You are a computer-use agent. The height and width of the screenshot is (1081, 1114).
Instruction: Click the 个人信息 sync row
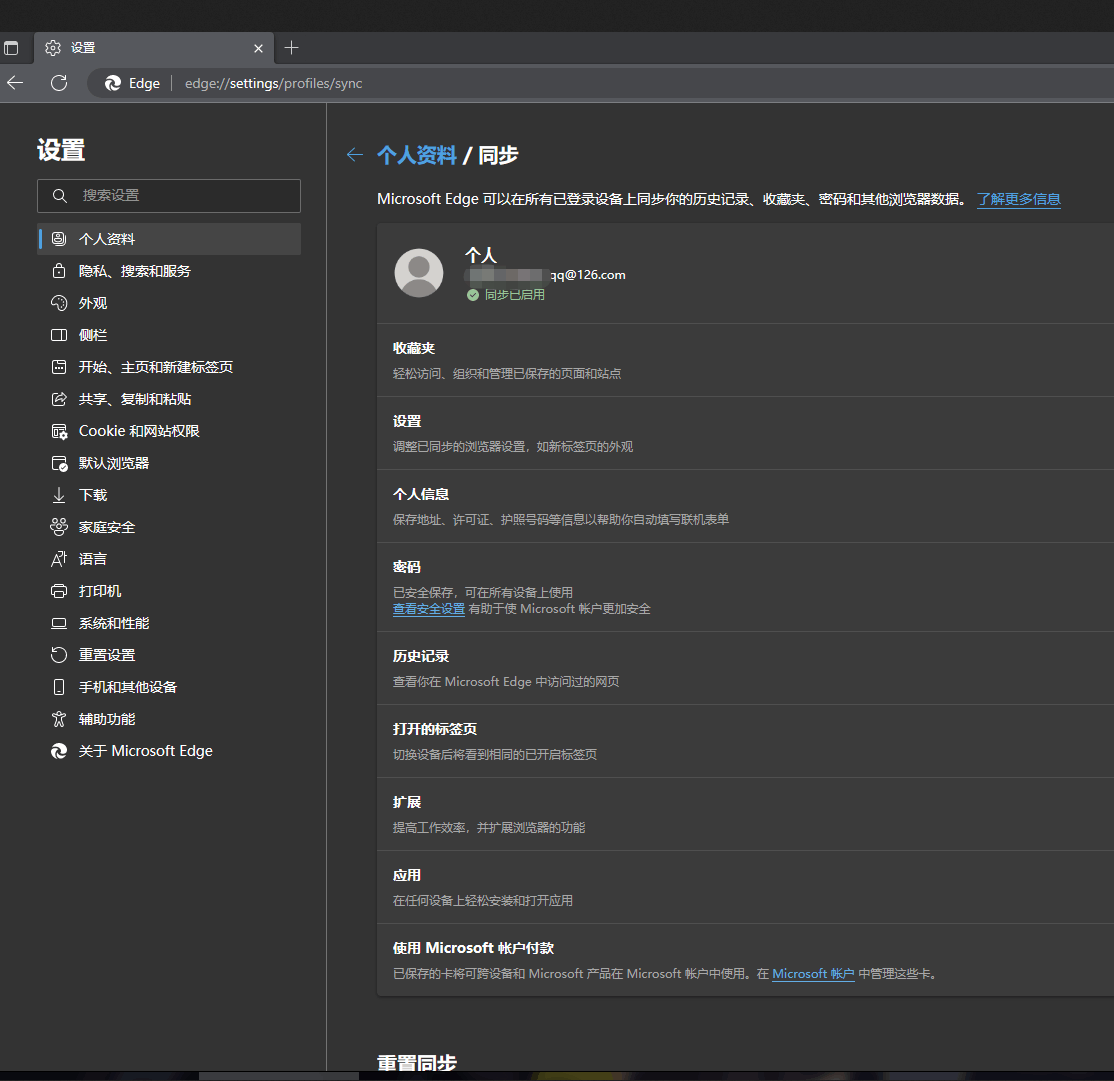[745, 506]
